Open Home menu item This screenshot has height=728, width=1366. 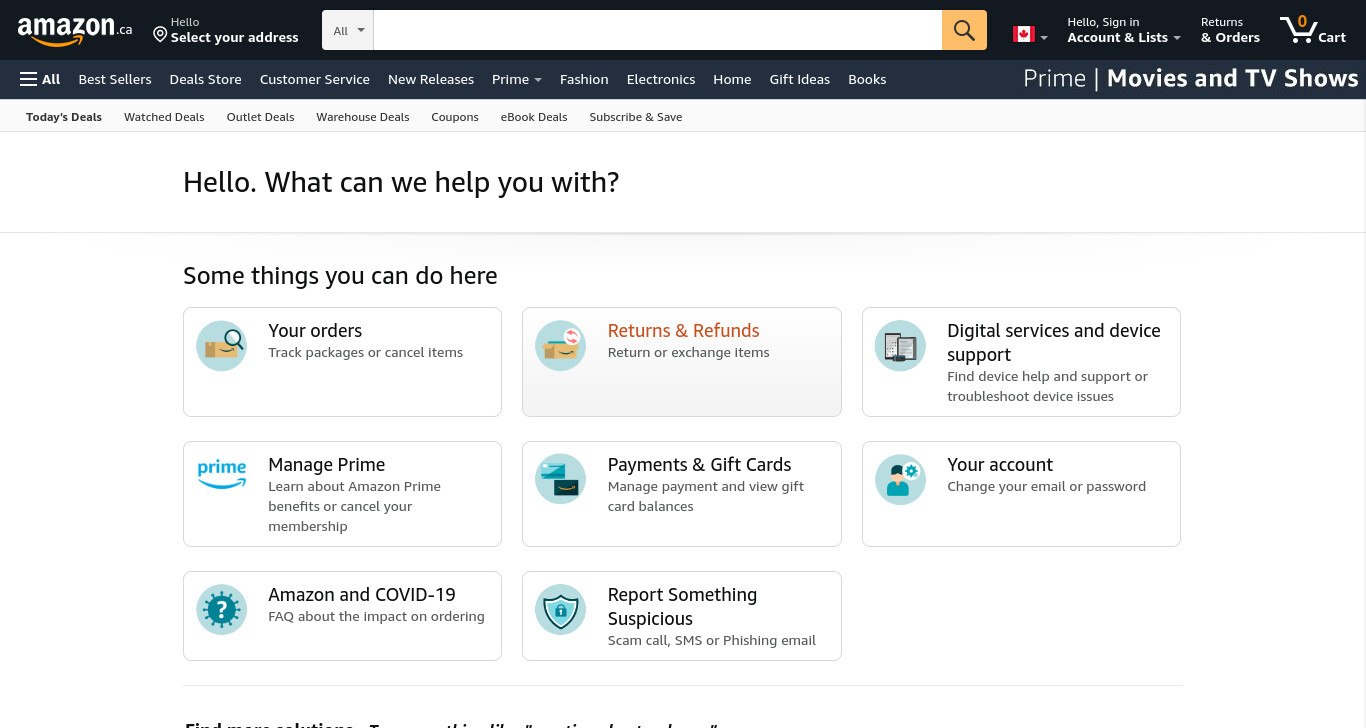pos(732,79)
